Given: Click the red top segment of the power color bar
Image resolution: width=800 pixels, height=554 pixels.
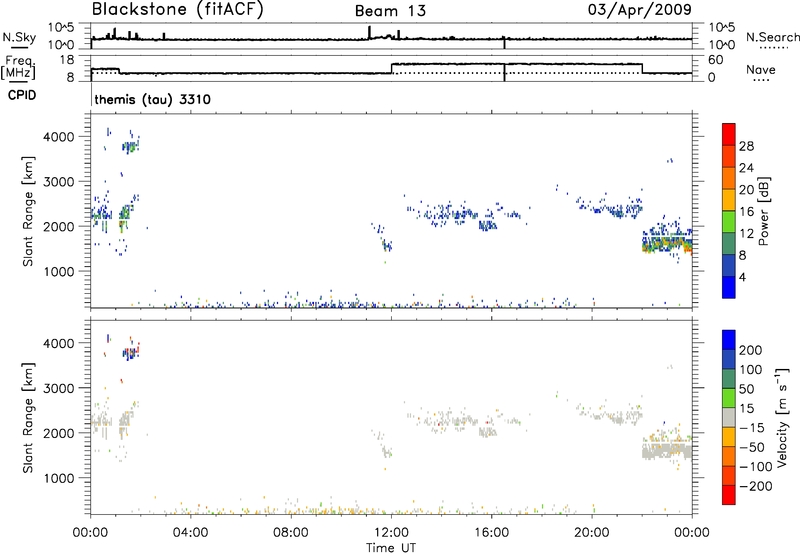Looking at the screenshot, I should pos(729,134).
